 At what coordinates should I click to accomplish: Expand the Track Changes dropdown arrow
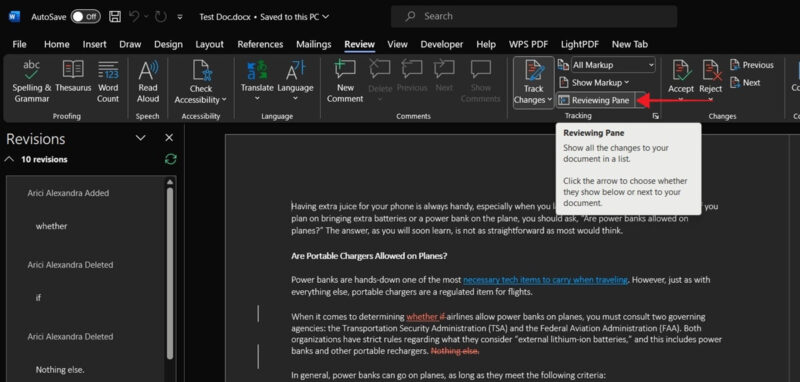pos(549,100)
